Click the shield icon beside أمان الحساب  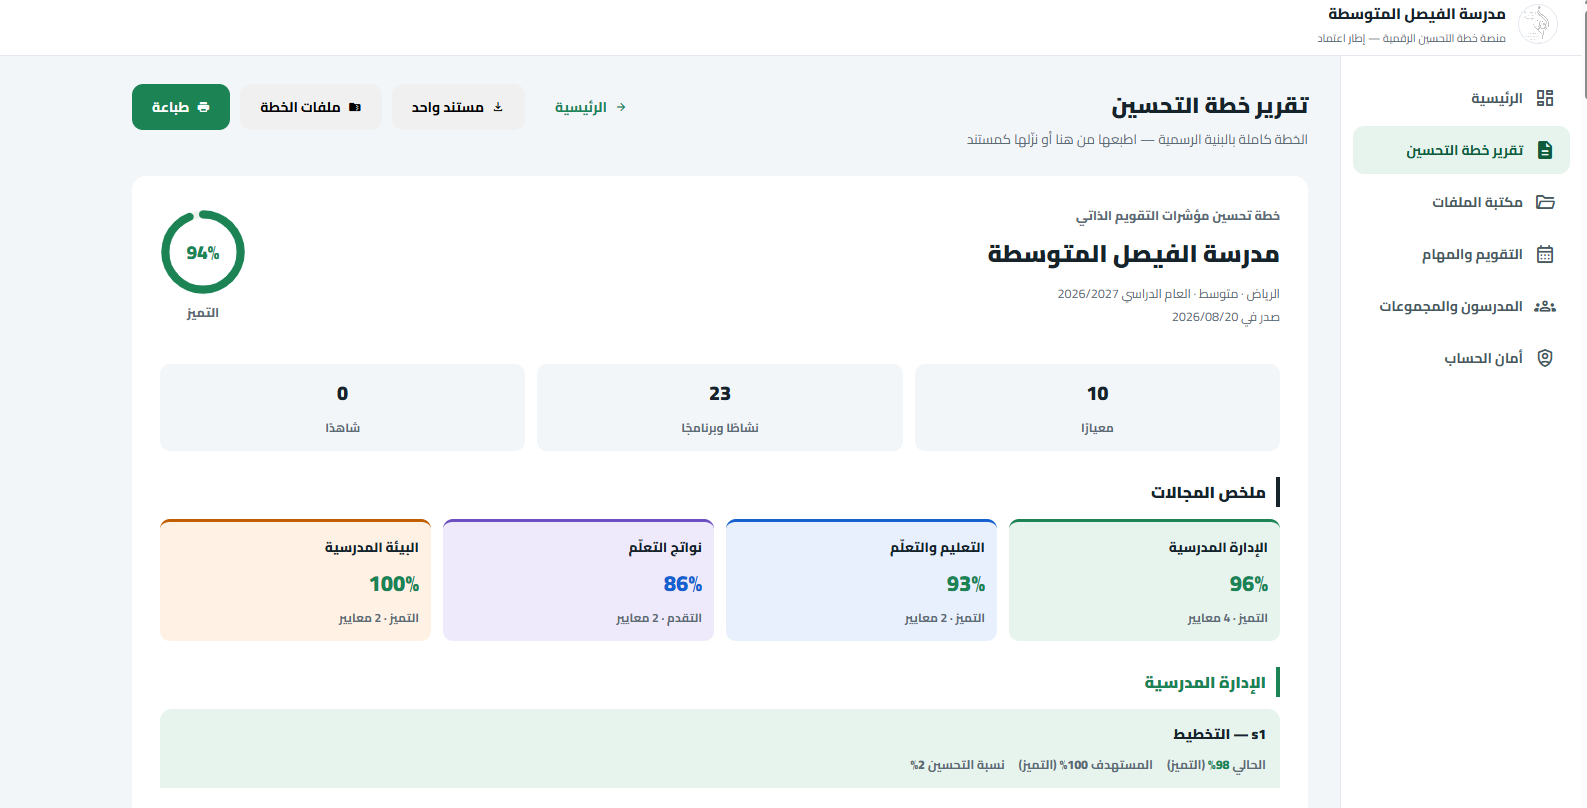[x=1545, y=358]
